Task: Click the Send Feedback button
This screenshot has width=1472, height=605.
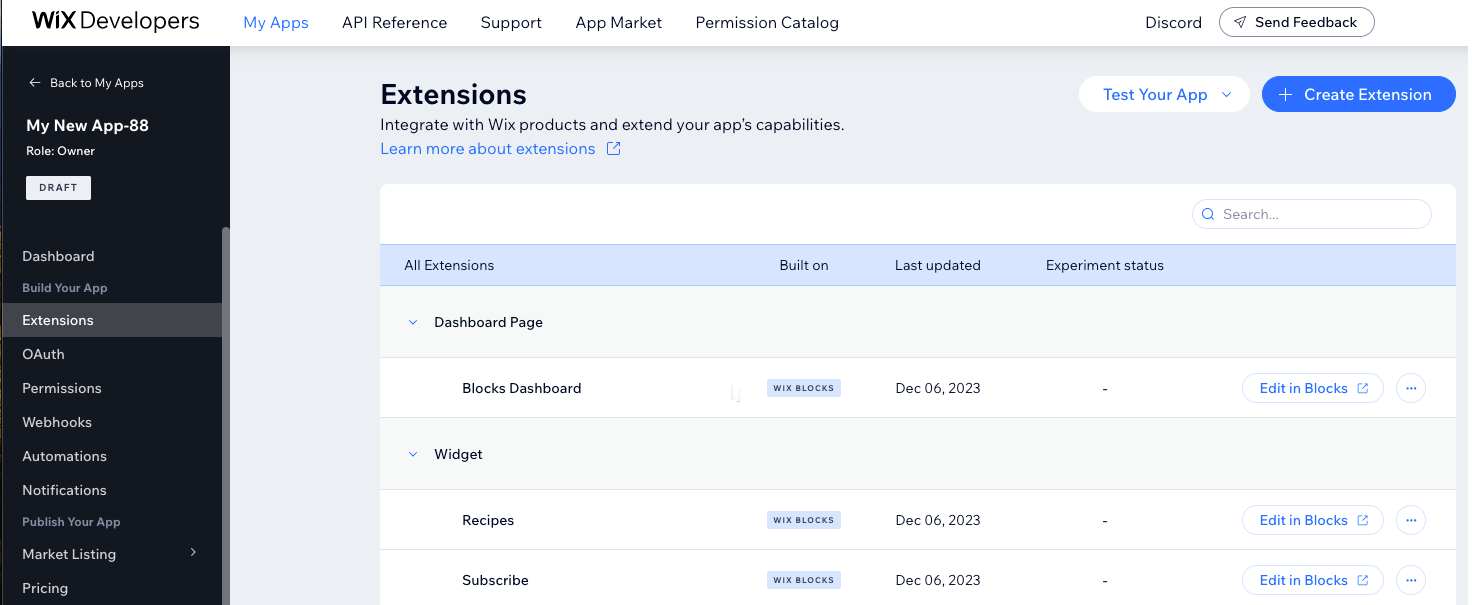Action: click(x=1297, y=22)
